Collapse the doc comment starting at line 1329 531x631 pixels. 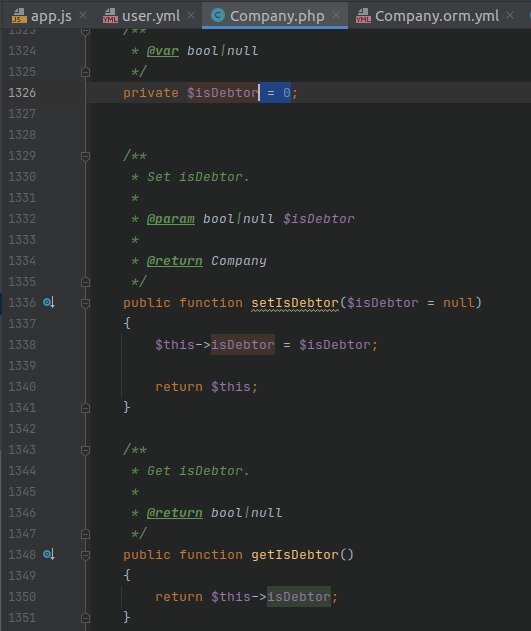pyautogui.click(x=85, y=156)
